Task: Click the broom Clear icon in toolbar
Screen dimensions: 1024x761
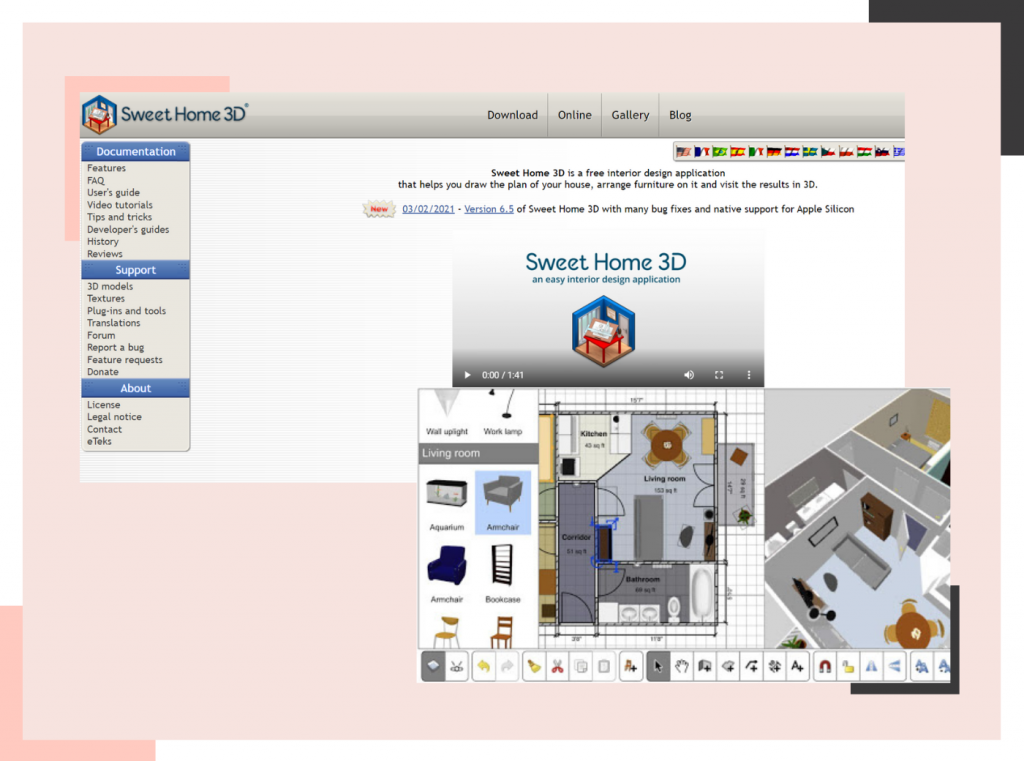Action: pyautogui.click(x=534, y=667)
